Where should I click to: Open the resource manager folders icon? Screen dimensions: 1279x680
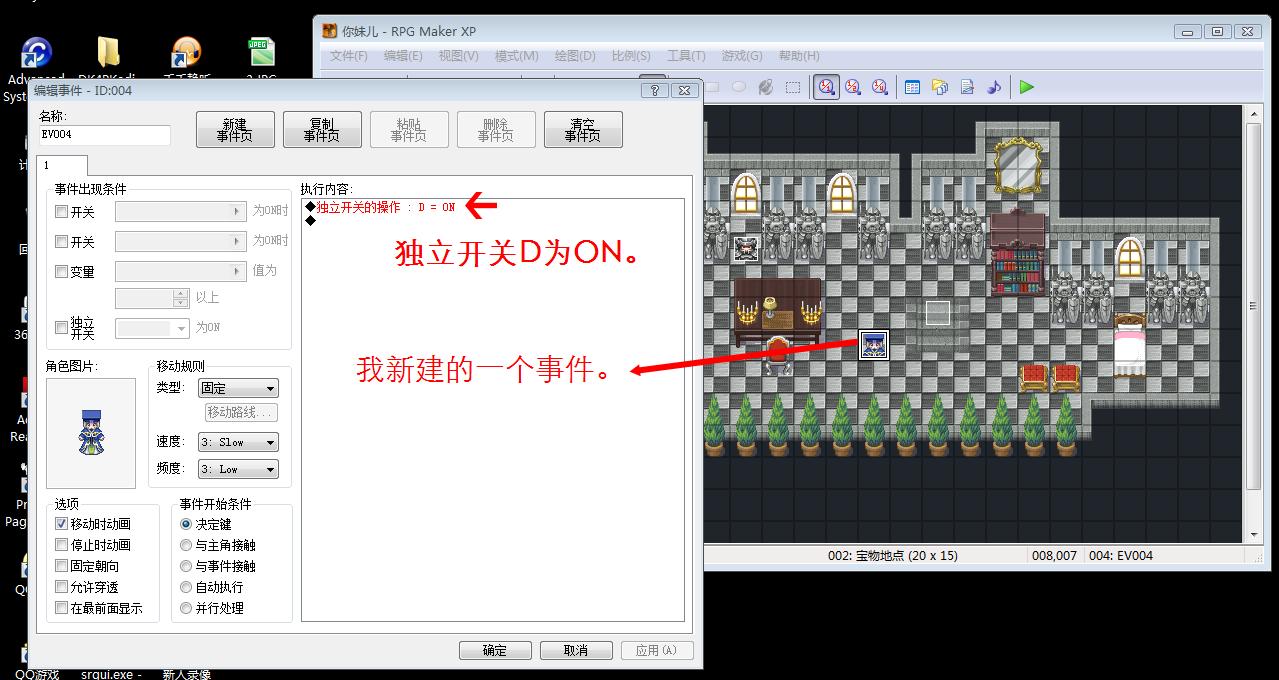939,87
